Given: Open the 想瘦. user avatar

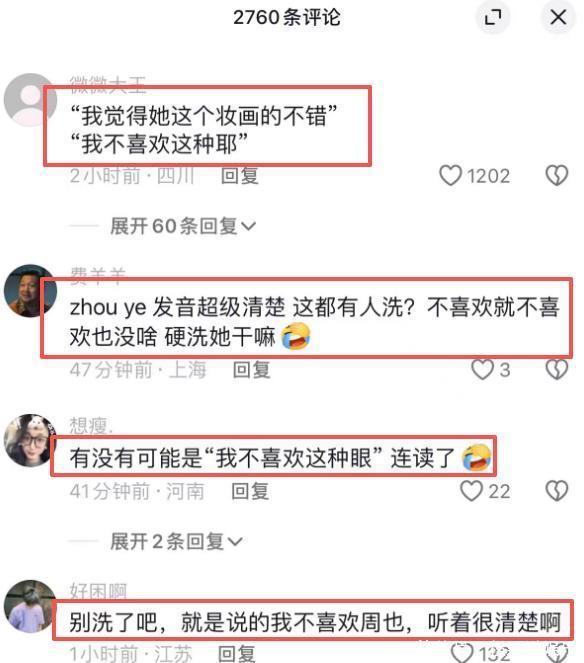Looking at the screenshot, I should pyautogui.click(x=30, y=440).
